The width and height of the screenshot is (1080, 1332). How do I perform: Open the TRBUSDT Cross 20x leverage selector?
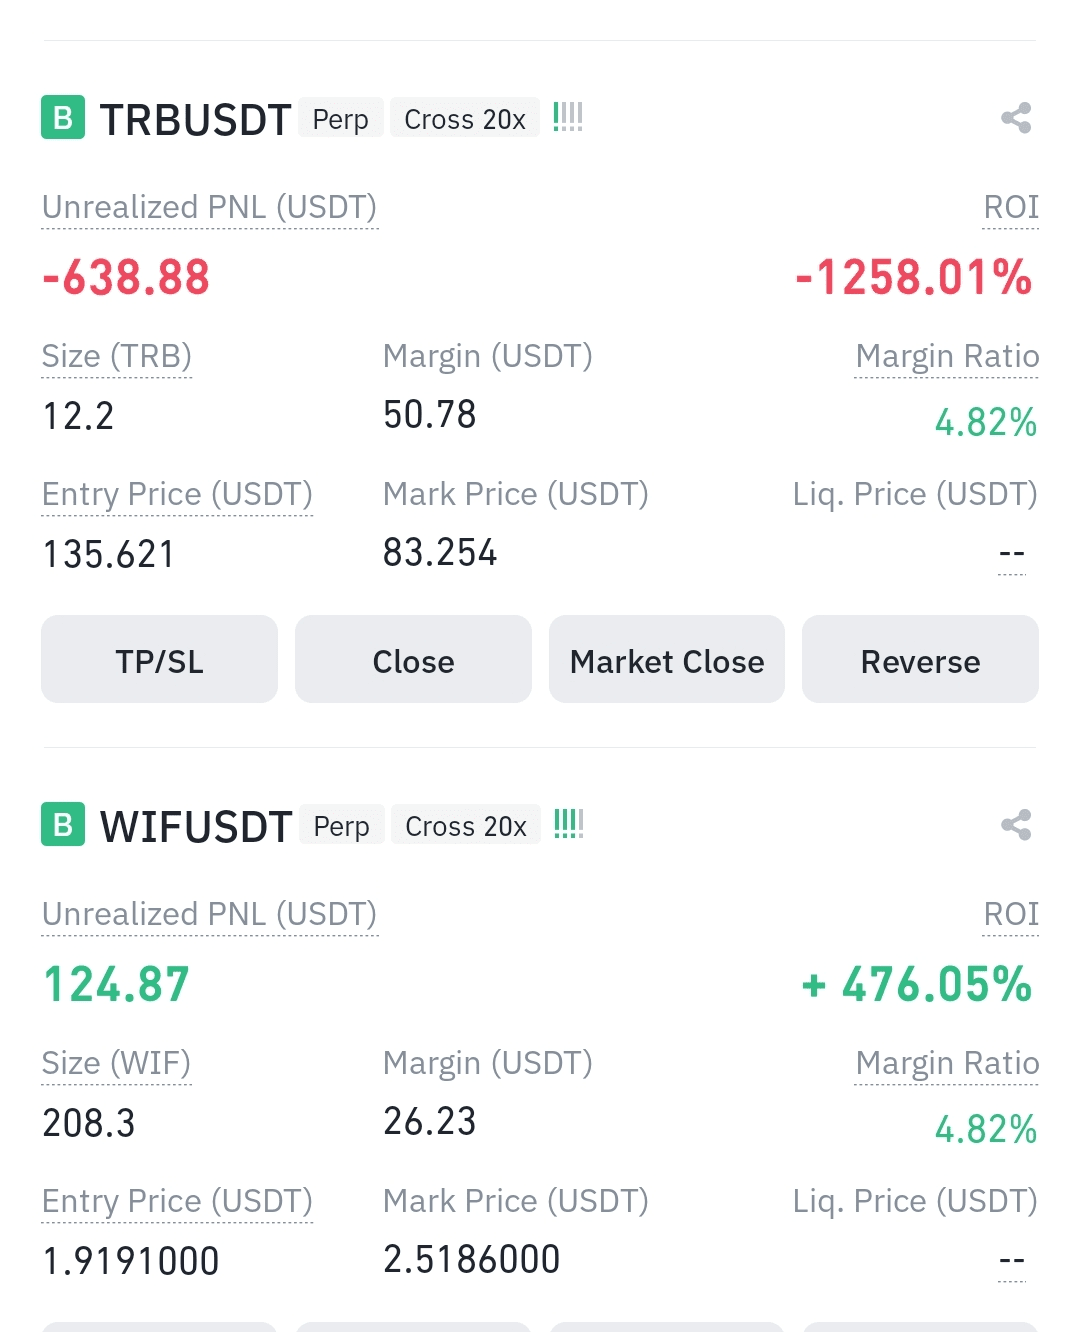click(x=465, y=119)
